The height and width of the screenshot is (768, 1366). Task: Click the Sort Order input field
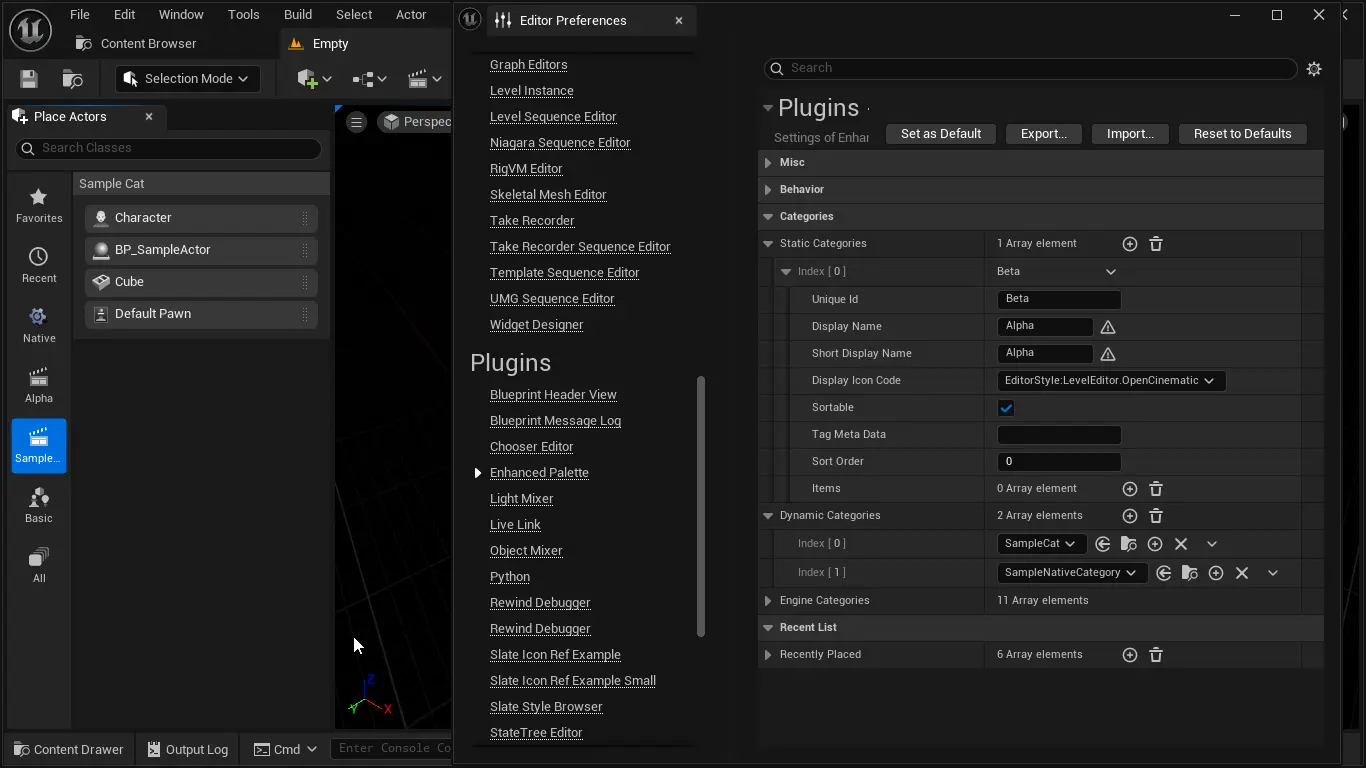[x=1059, y=462]
